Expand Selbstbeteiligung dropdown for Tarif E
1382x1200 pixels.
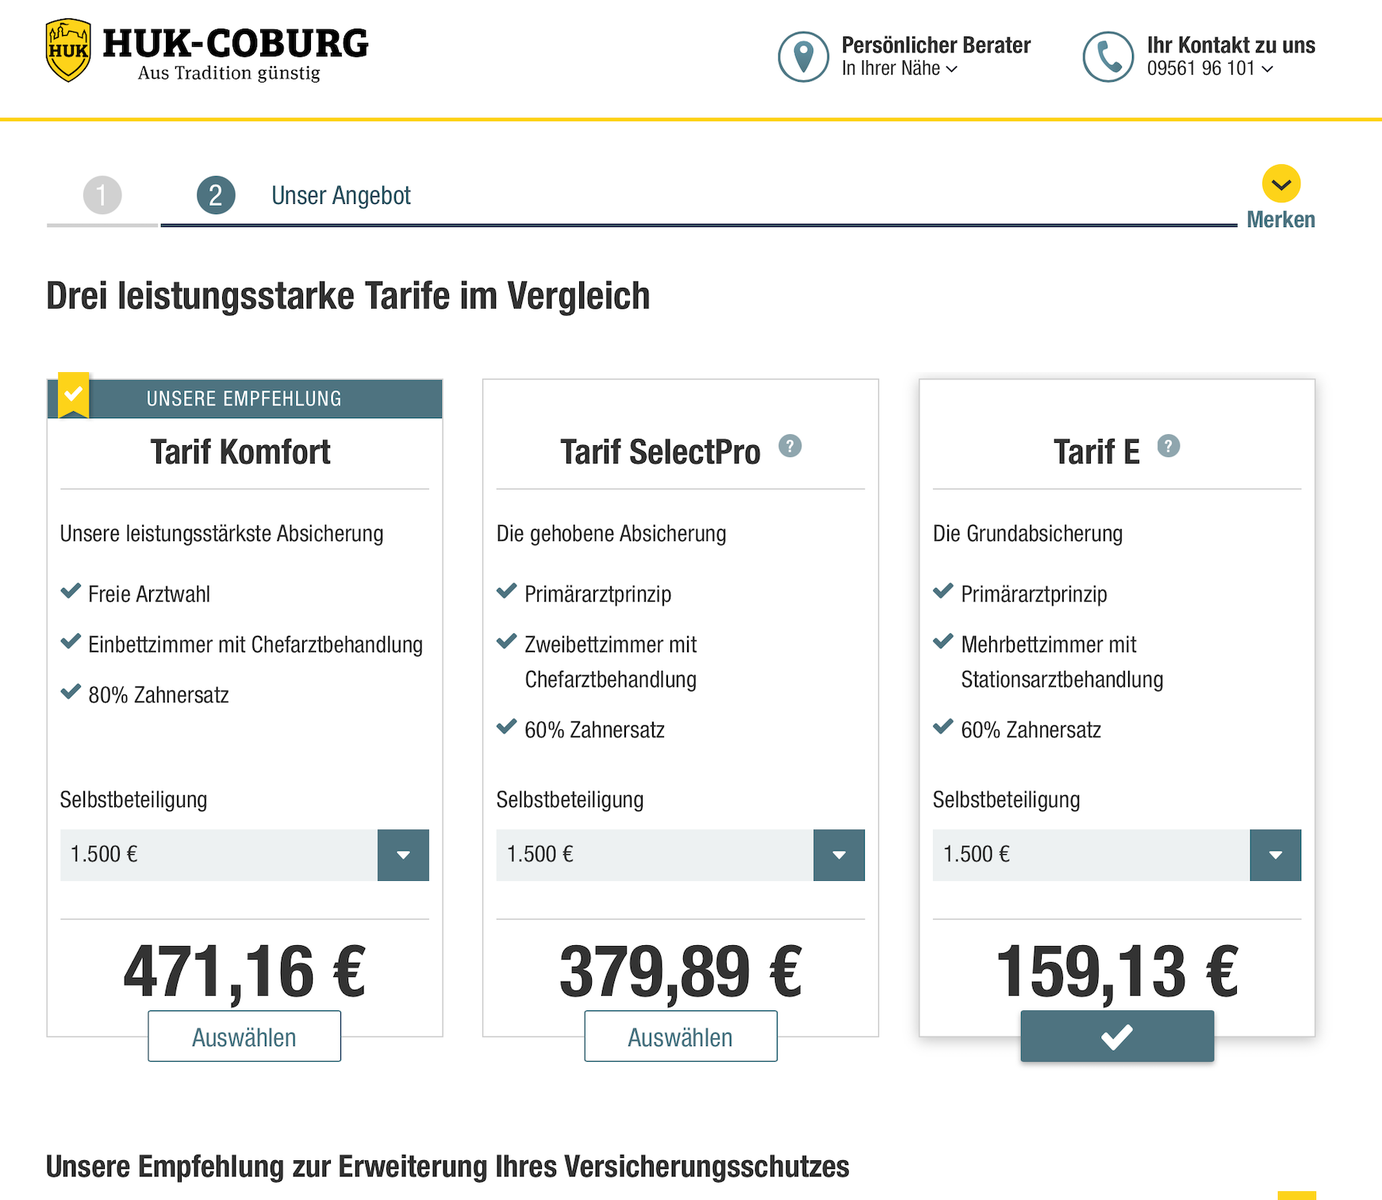[1275, 855]
